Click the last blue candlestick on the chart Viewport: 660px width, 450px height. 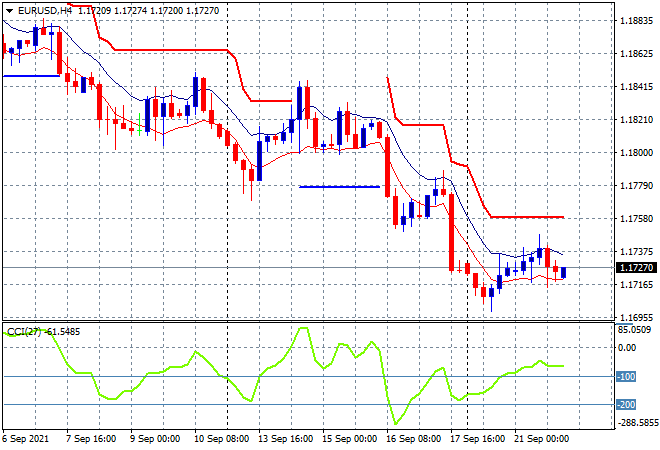(x=564, y=272)
